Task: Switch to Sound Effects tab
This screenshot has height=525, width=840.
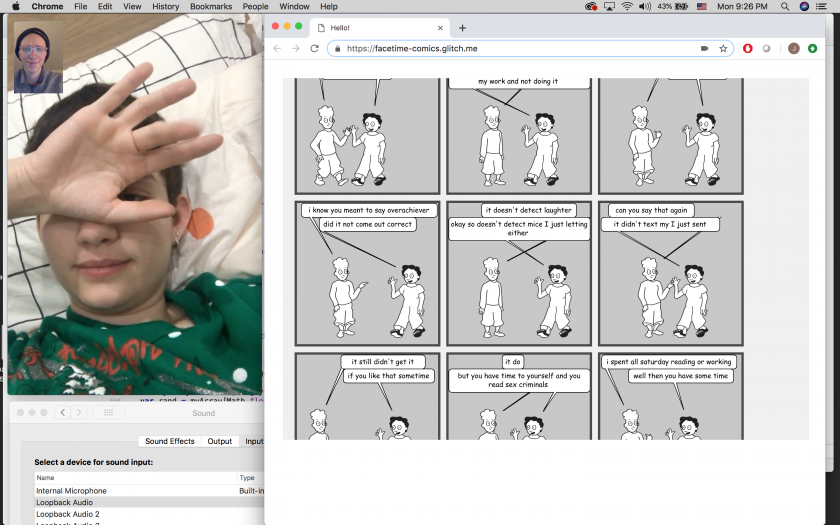Action: pyautogui.click(x=170, y=441)
